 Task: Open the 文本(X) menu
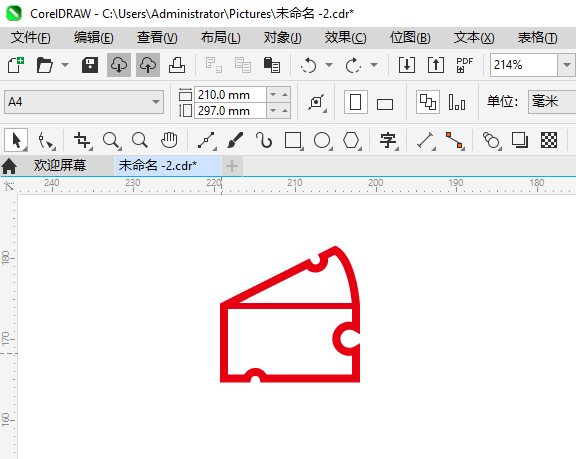pyautogui.click(x=474, y=37)
